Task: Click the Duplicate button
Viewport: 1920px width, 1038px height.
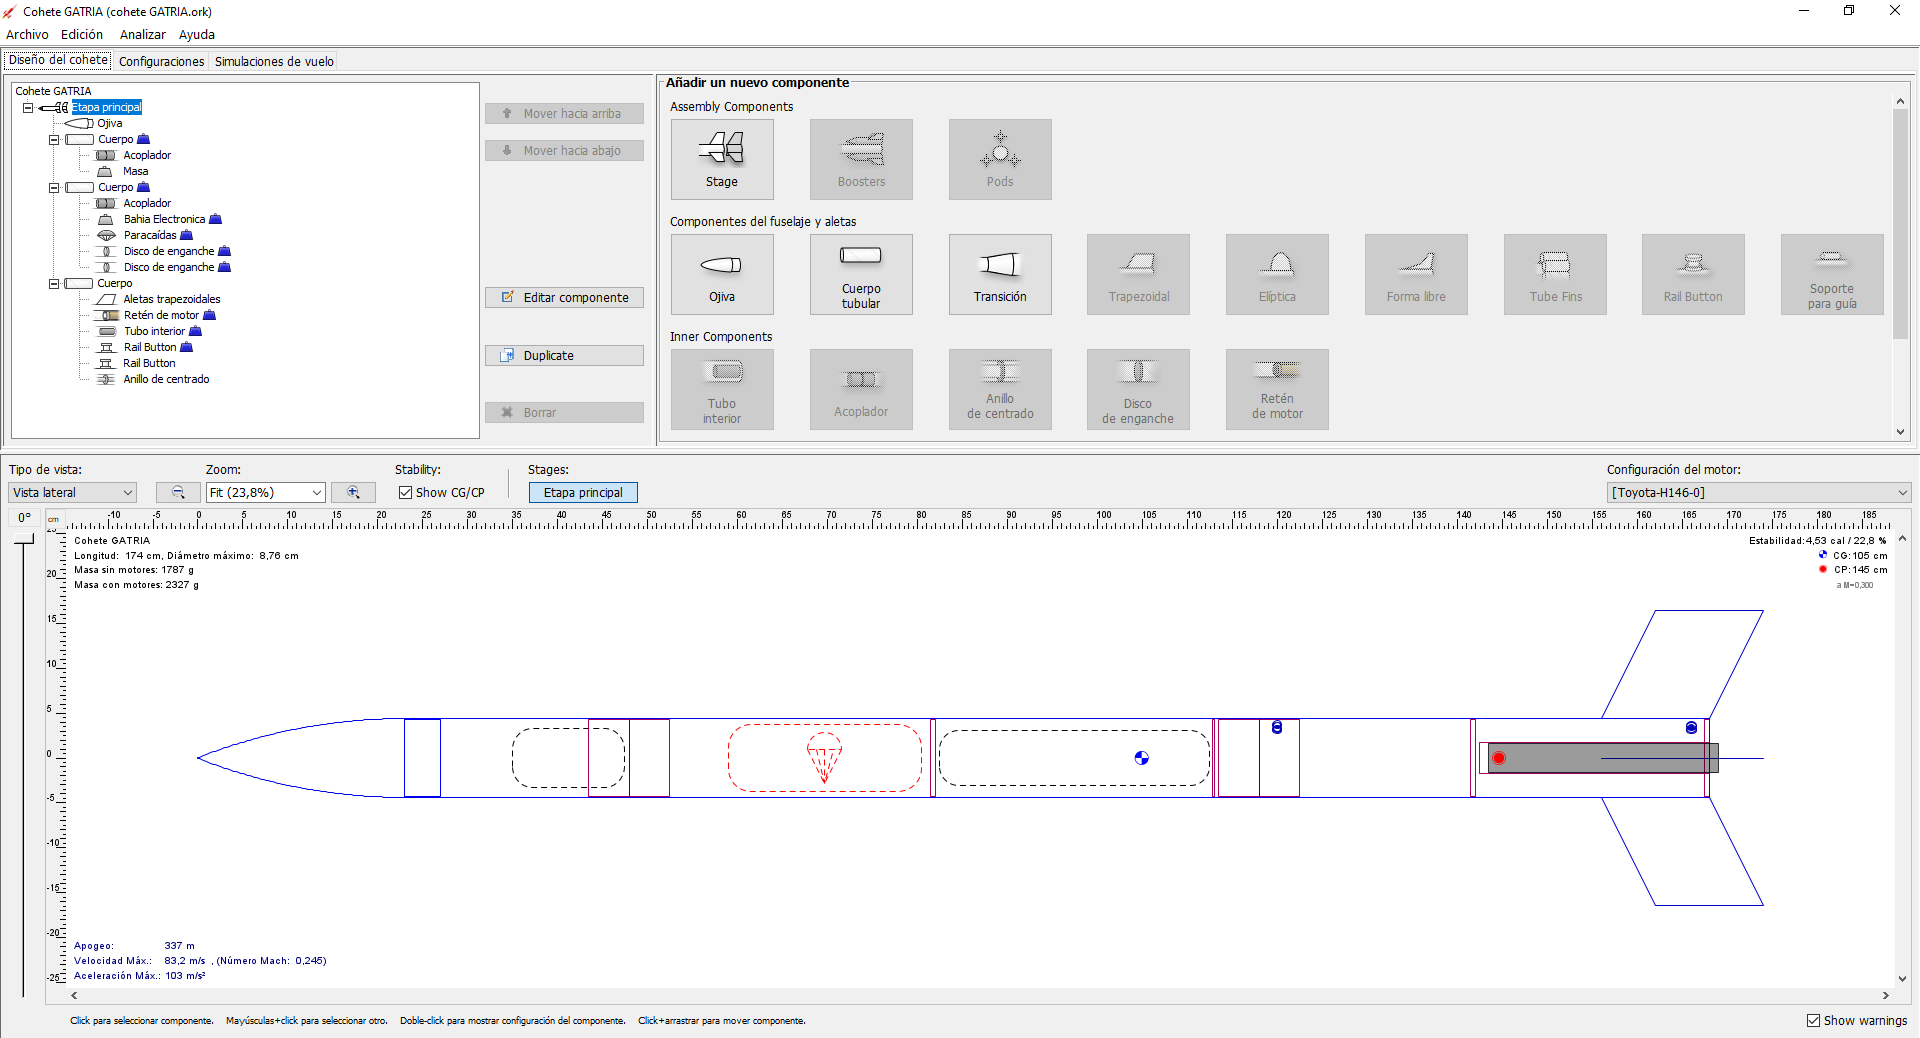Action: click(564, 355)
